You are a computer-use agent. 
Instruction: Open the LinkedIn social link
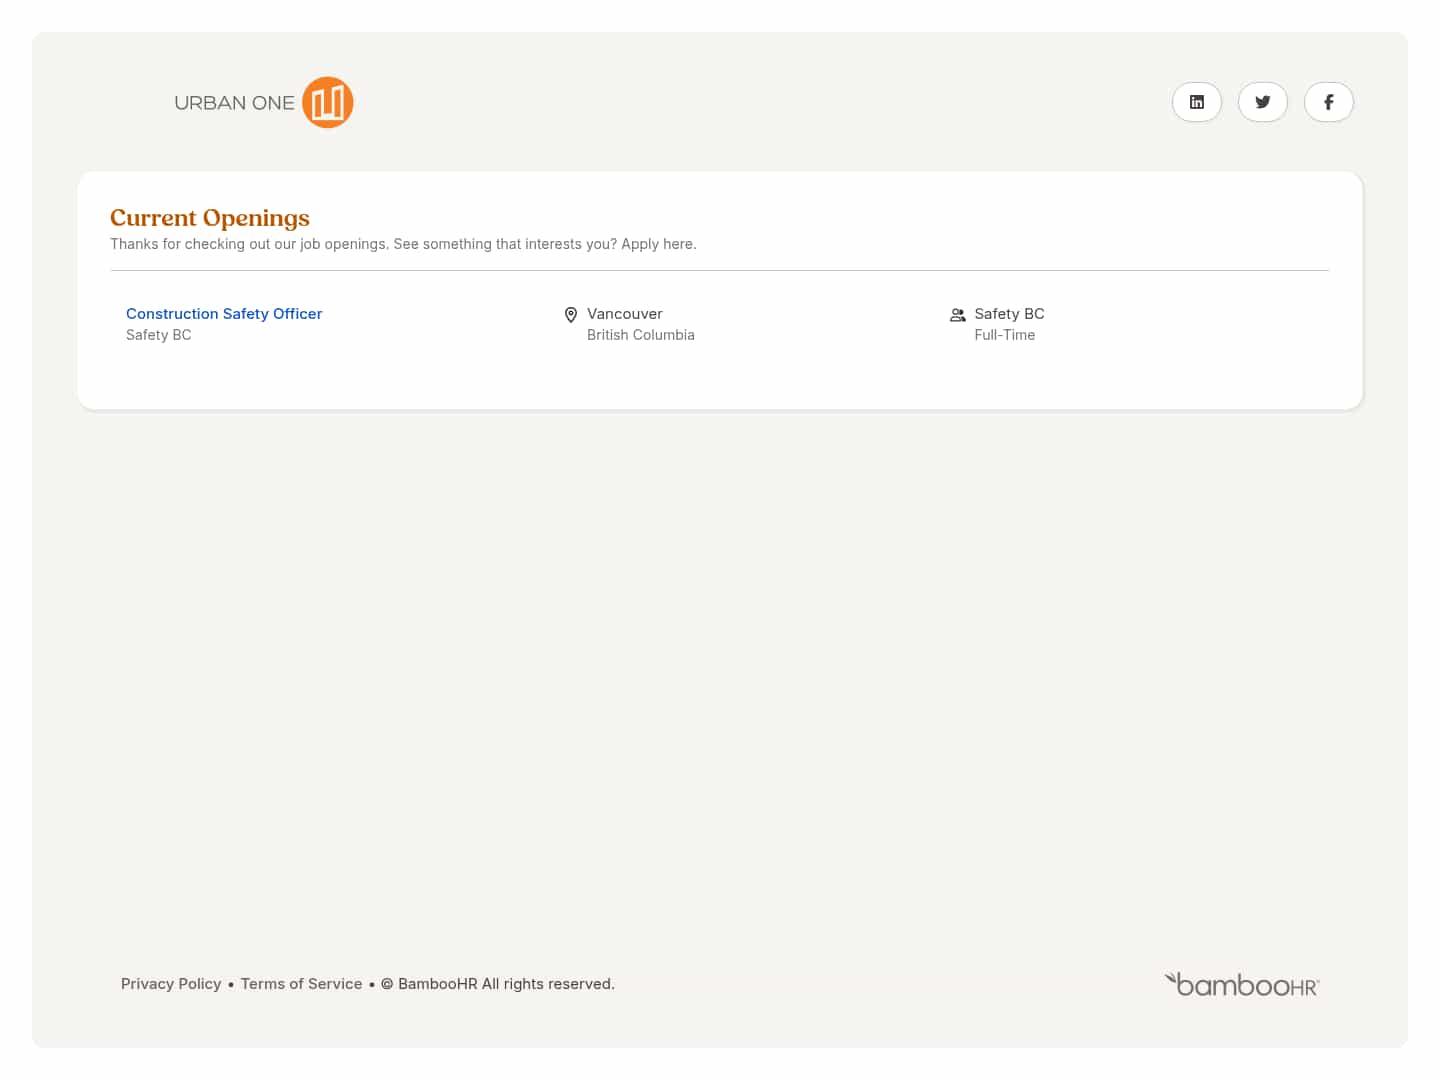(1196, 102)
